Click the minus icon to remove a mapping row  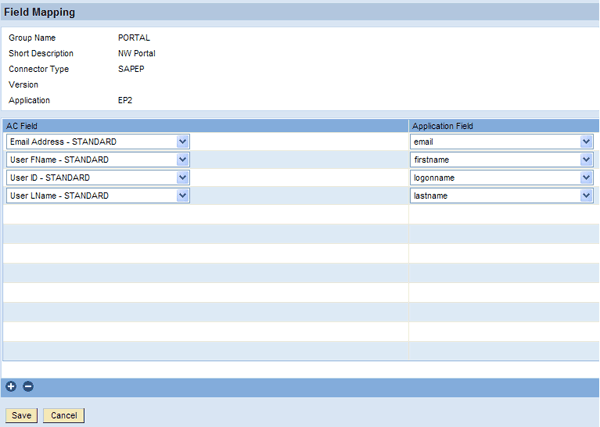tap(28, 386)
